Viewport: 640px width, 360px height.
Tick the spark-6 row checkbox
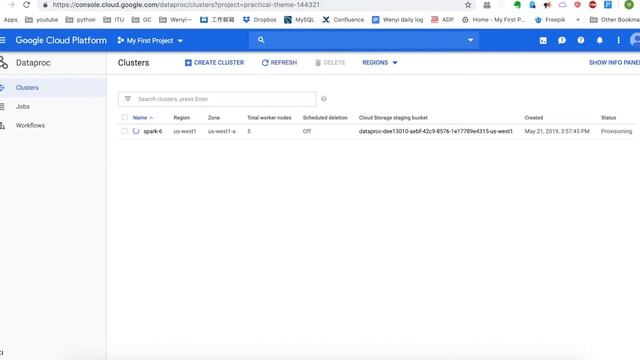[x=124, y=131]
